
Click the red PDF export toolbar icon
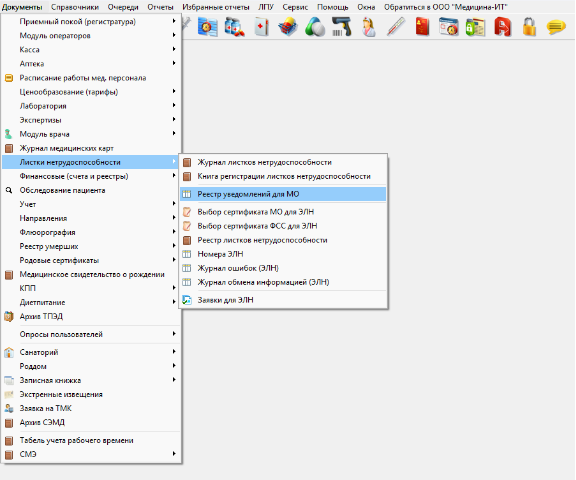pyautogui.click(x=503, y=27)
